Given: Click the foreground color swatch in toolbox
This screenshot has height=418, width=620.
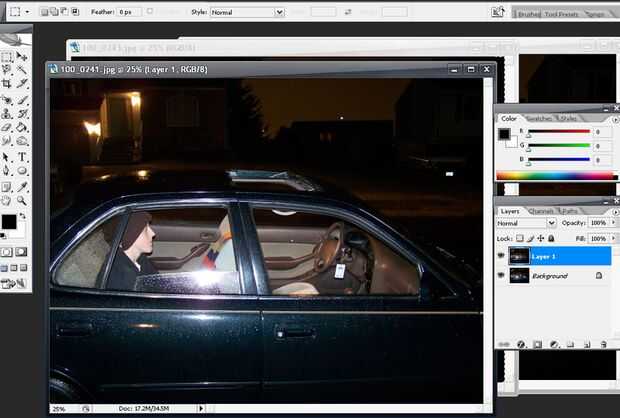Looking at the screenshot, I should pyautogui.click(x=9, y=222).
